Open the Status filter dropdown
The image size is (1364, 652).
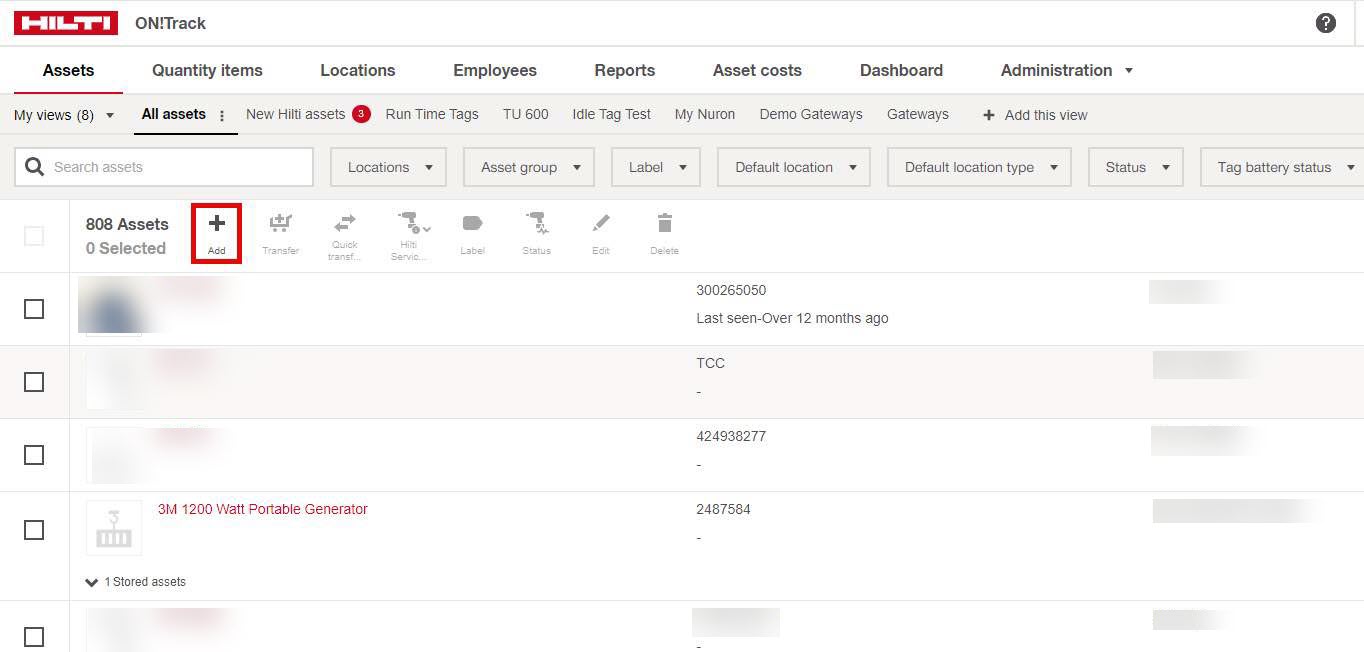point(1136,167)
